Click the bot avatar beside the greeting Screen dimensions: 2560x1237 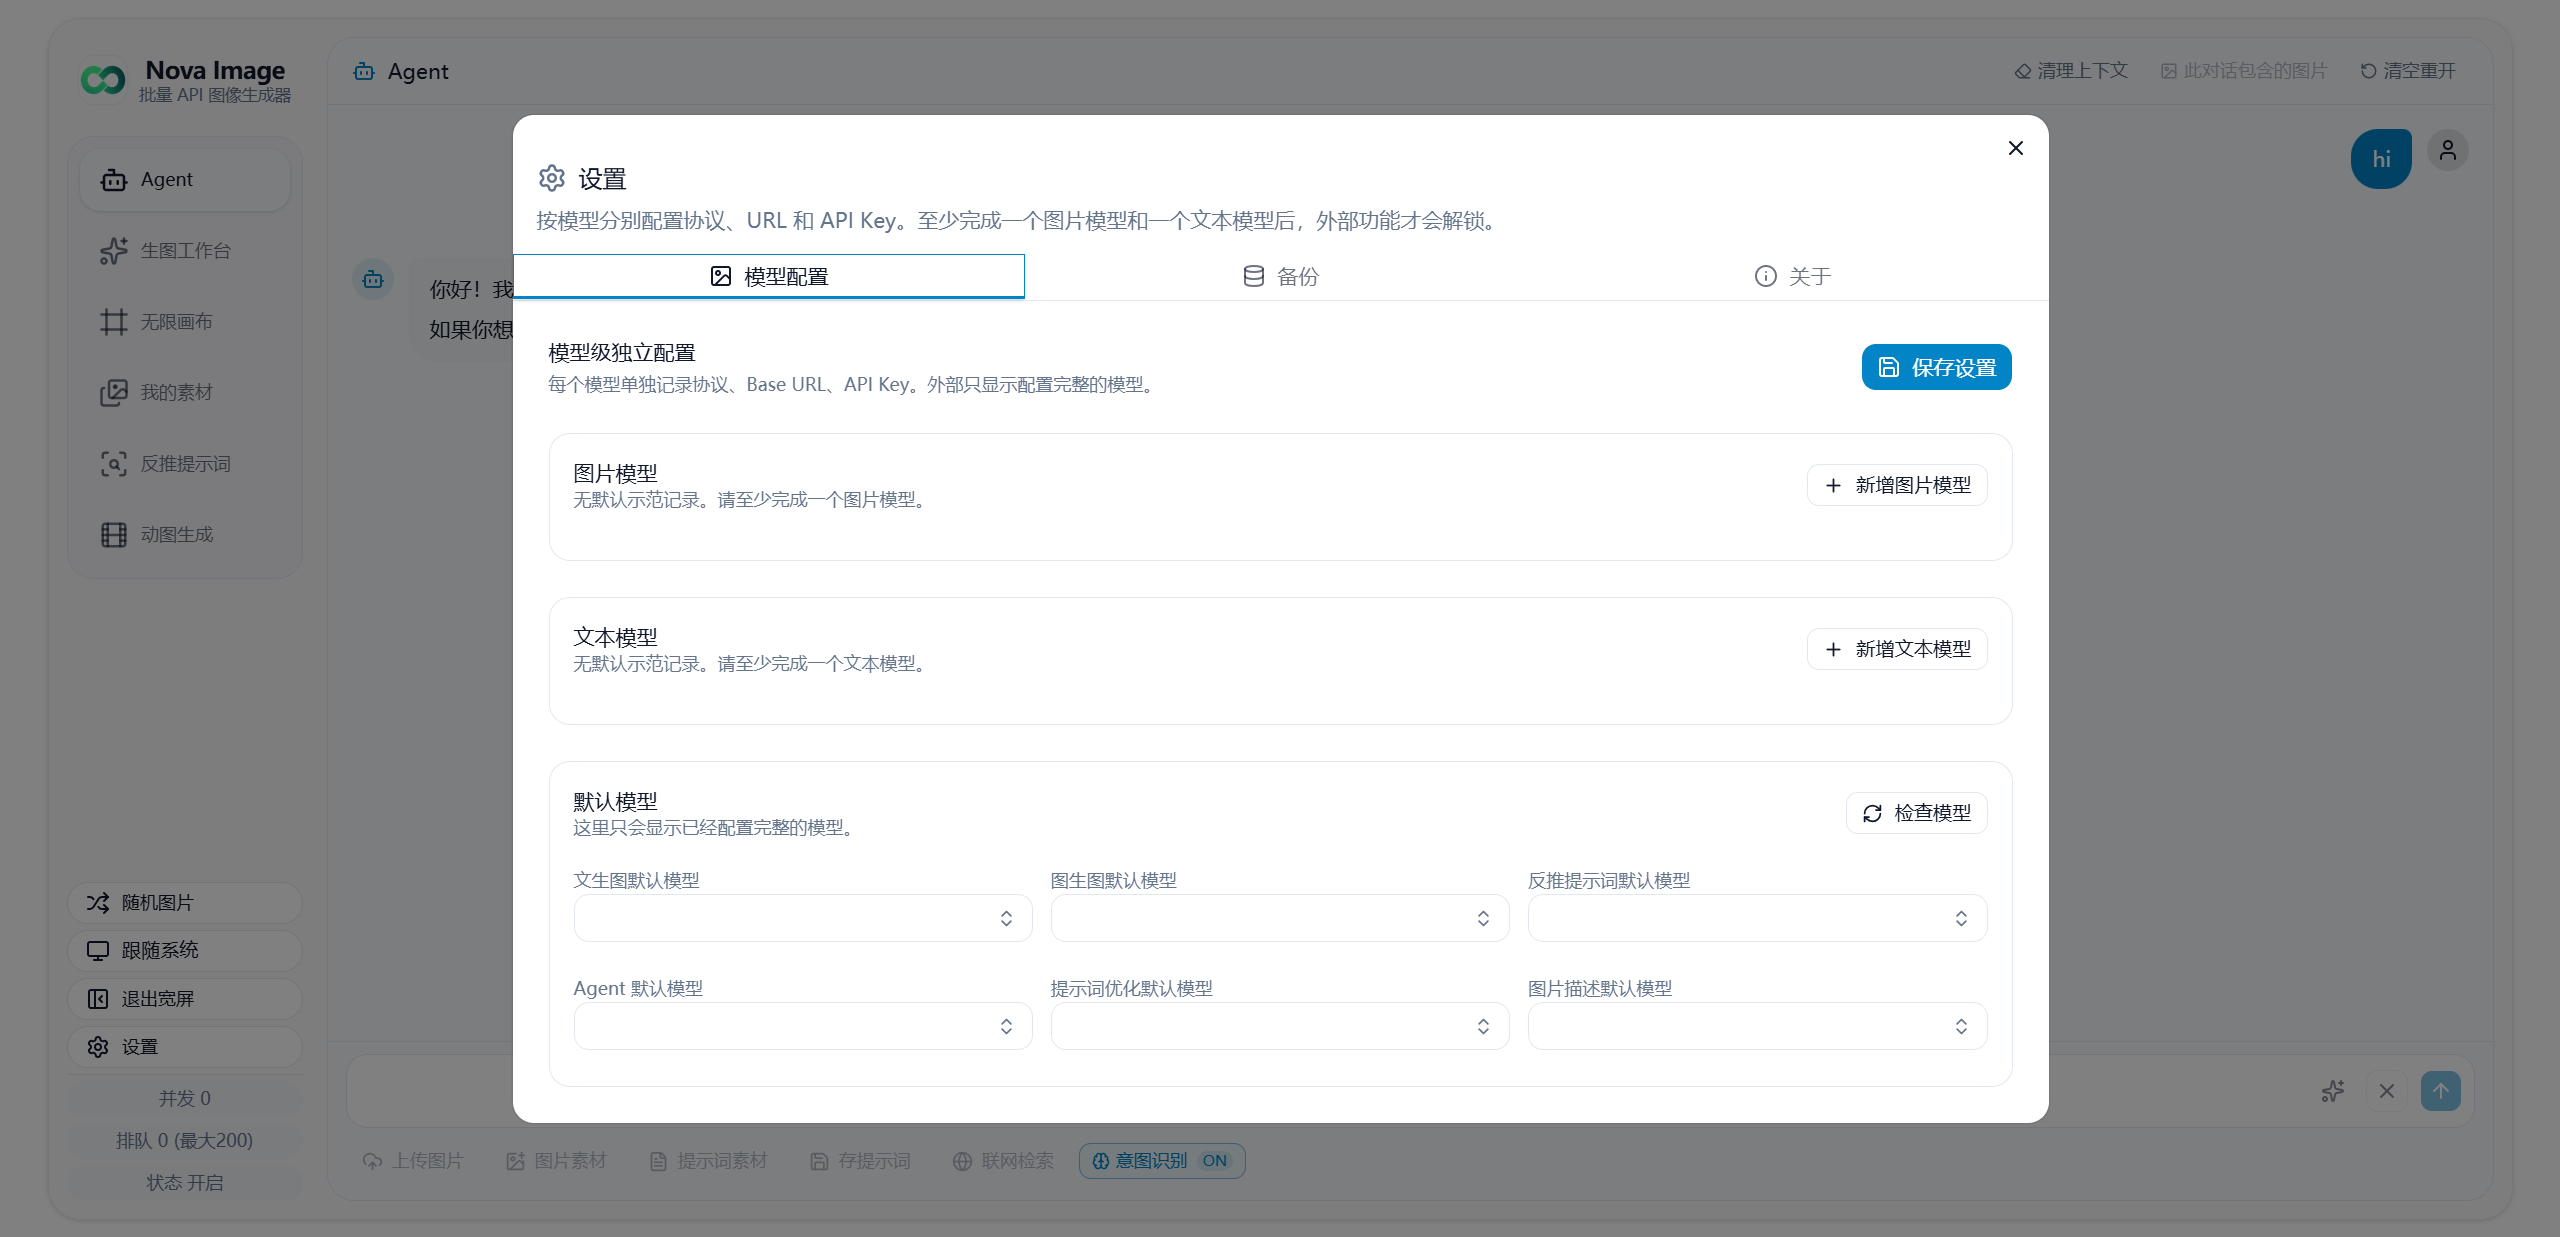373,279
